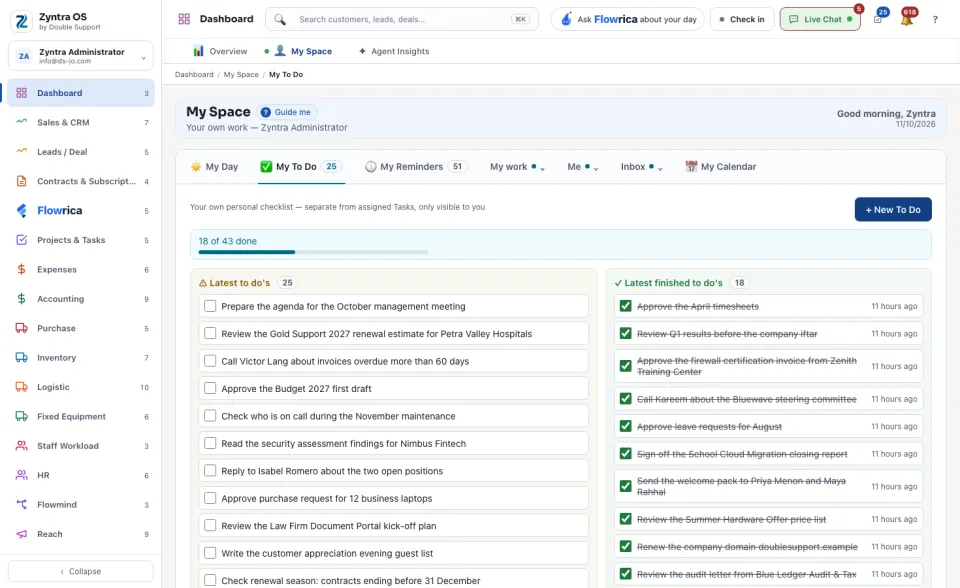The width and height of the screenshot is (960, 588).
Task: Open the Sales & CRM sidebar icon
Action: 21,122
